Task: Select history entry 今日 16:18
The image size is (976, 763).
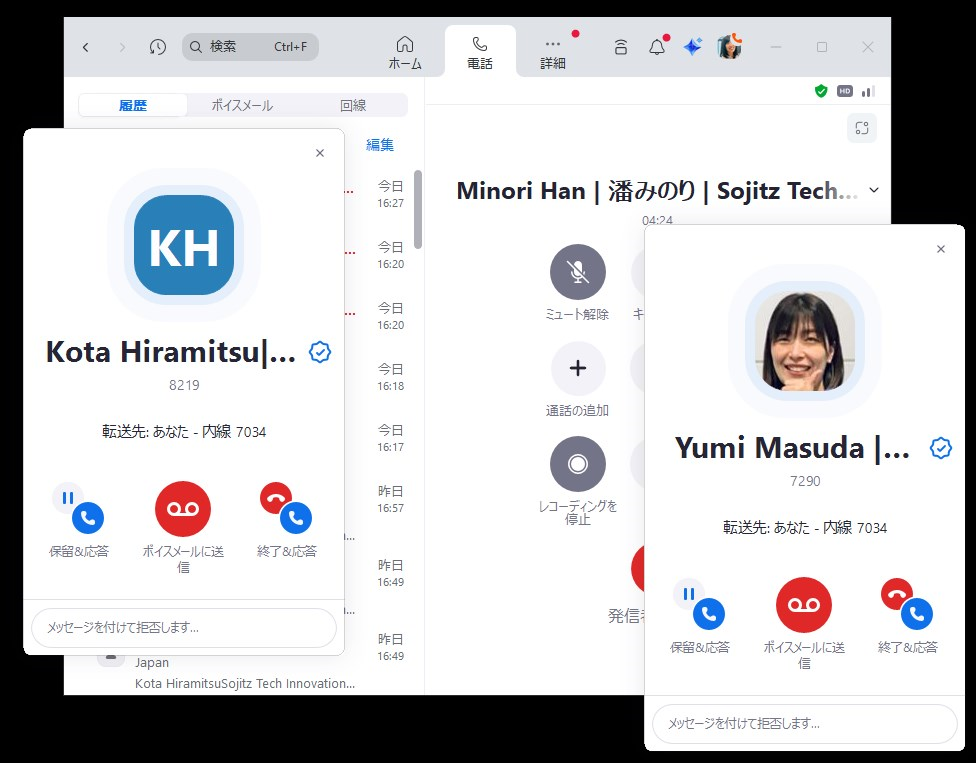Action: point(391,377)
